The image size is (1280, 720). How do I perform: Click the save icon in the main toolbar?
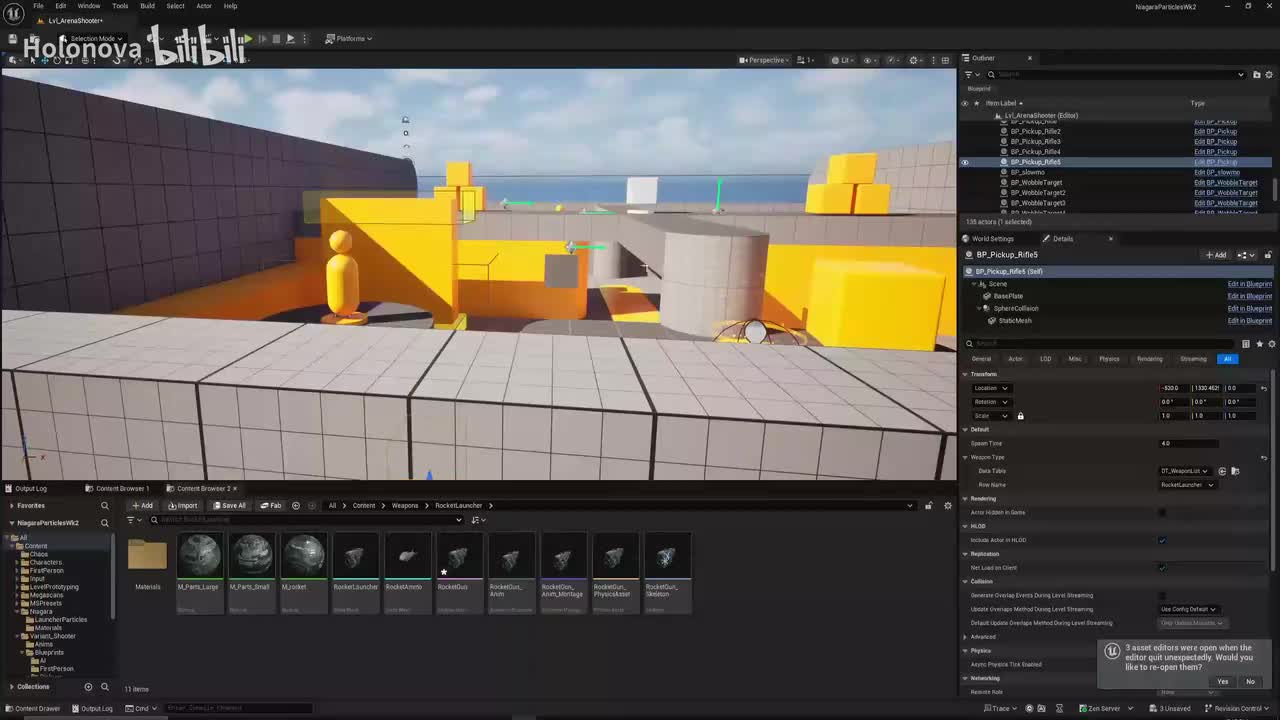pyautogui.click(x=13, y=39)
